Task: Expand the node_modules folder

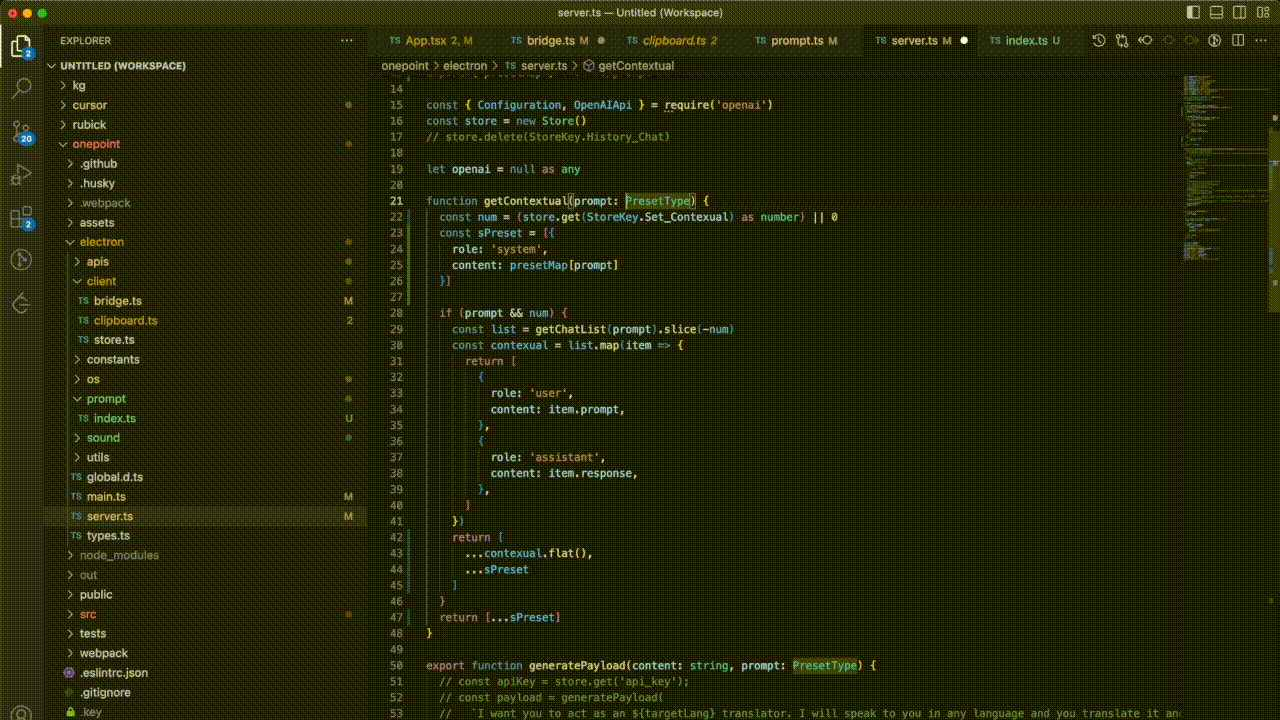Action: click(x=118, y=555)
